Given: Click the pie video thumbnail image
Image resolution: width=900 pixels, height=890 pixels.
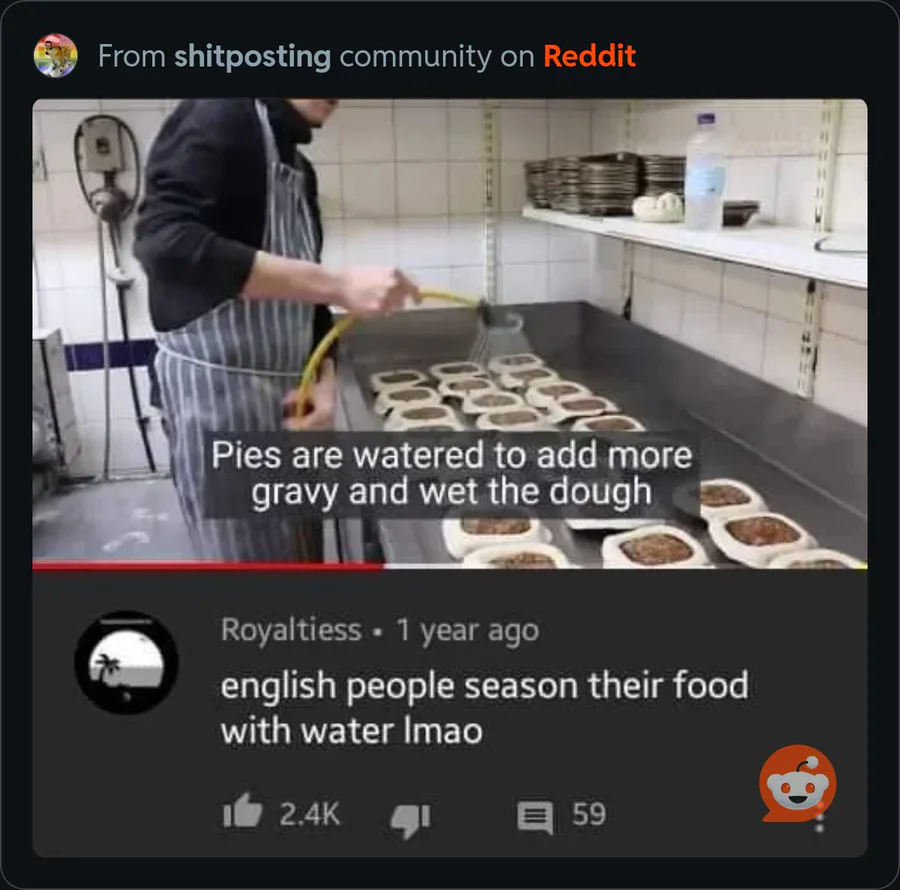Looking at the screenshot, I should pos(450,331).
